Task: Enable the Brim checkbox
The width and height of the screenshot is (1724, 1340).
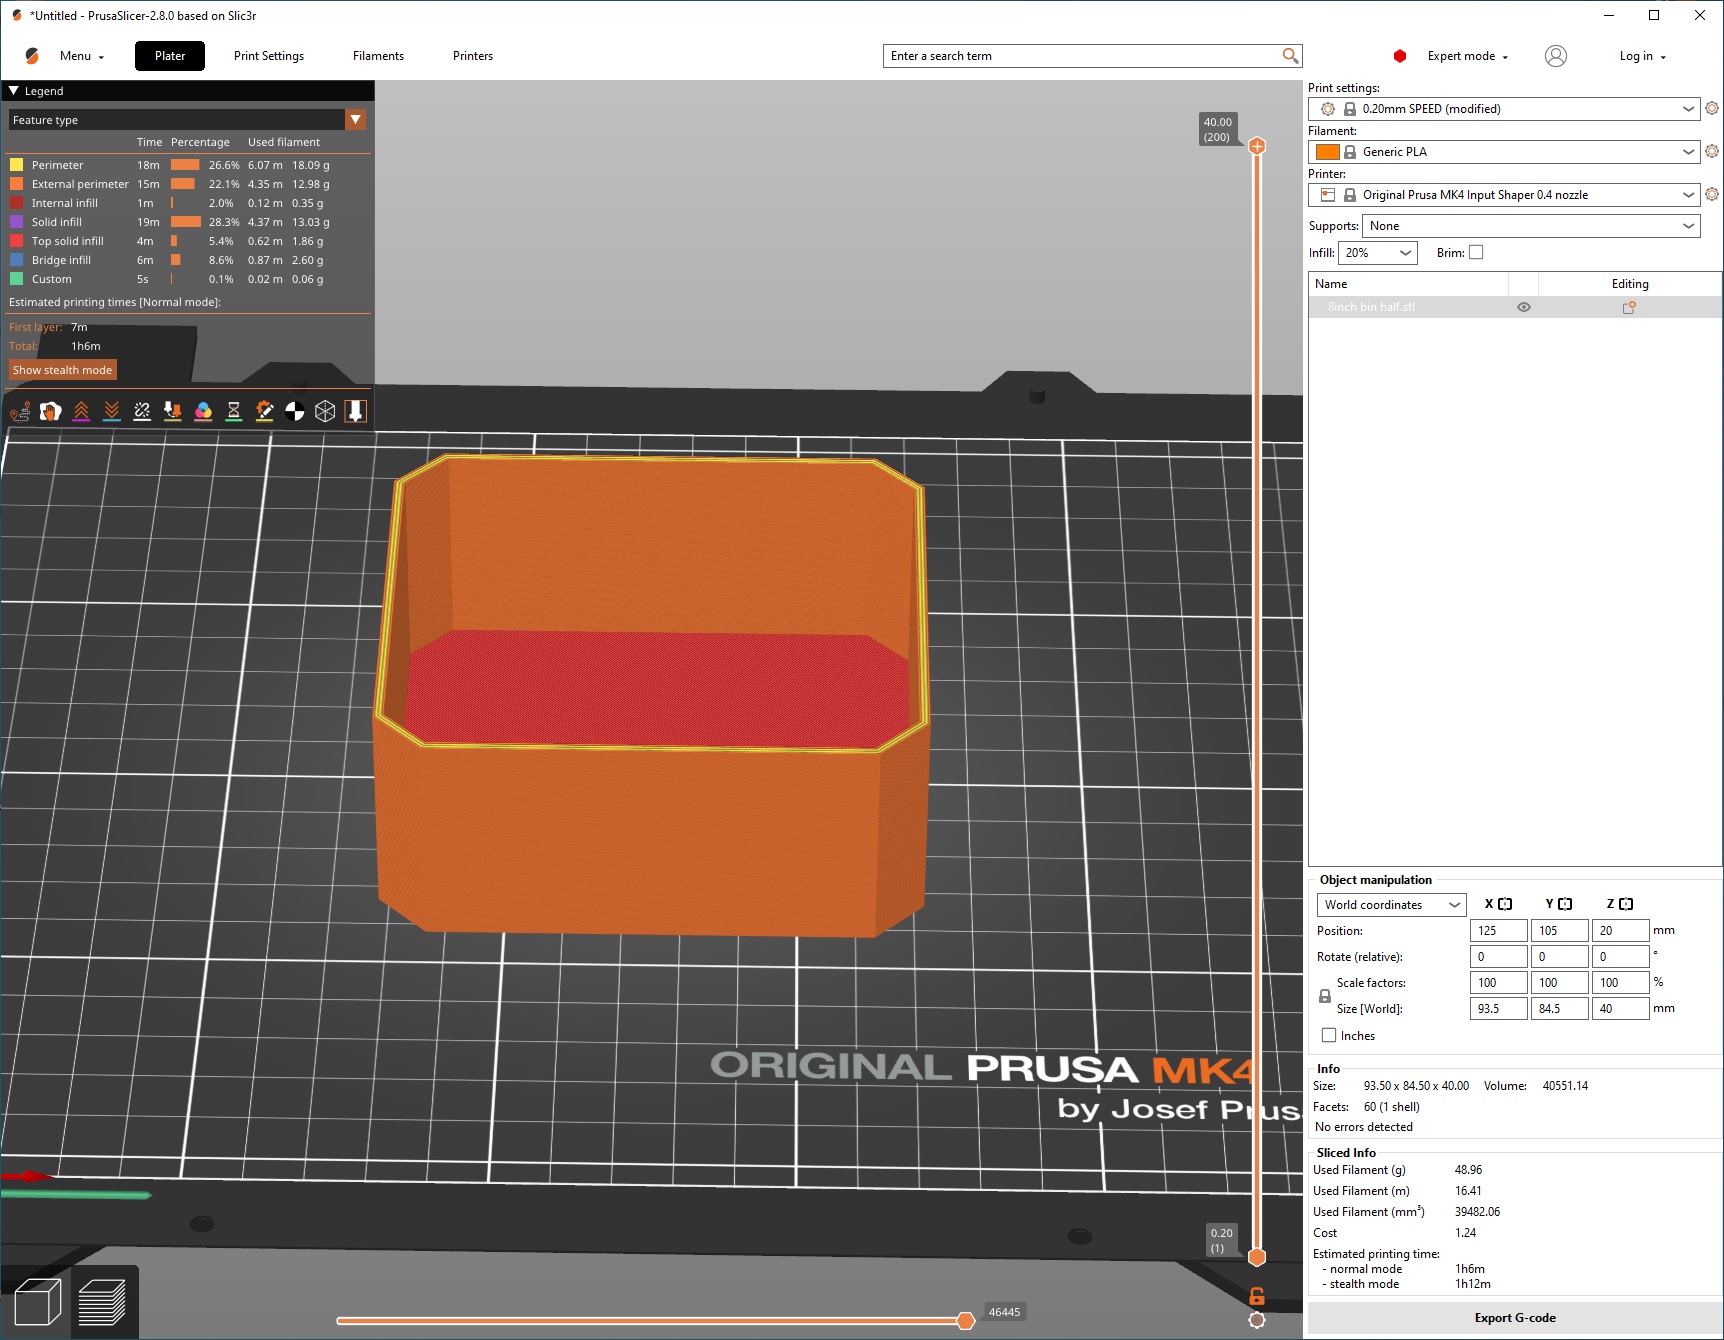Action: (1476, 253)
